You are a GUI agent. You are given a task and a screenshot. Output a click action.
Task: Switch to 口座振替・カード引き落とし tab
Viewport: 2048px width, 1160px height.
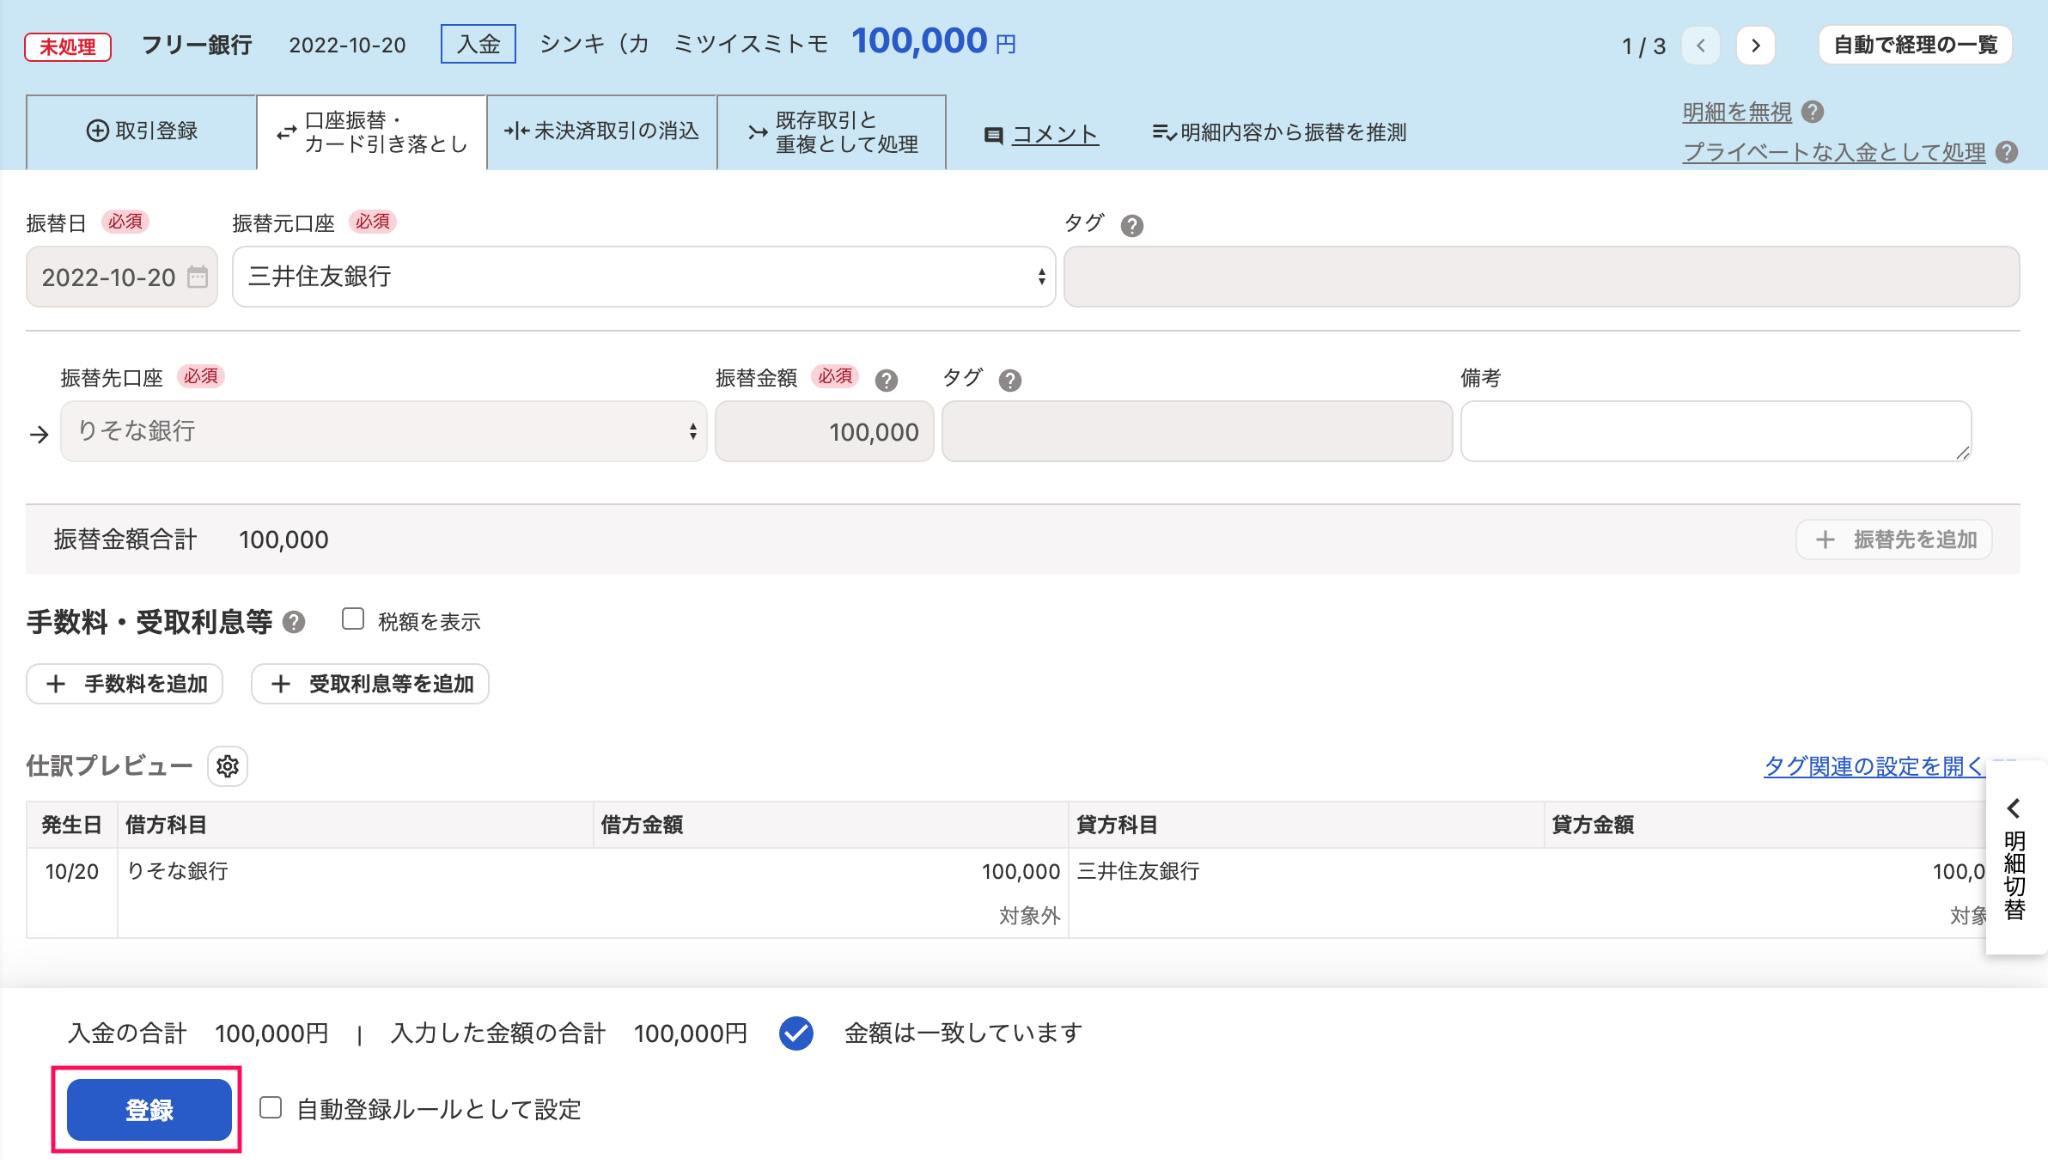372,132
